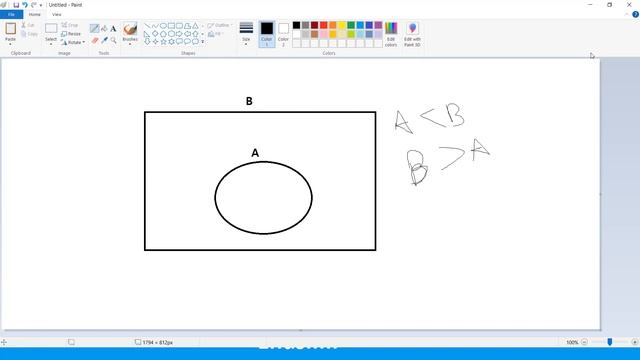
Task: Switch to the View tab
Action: click(57, 14)
